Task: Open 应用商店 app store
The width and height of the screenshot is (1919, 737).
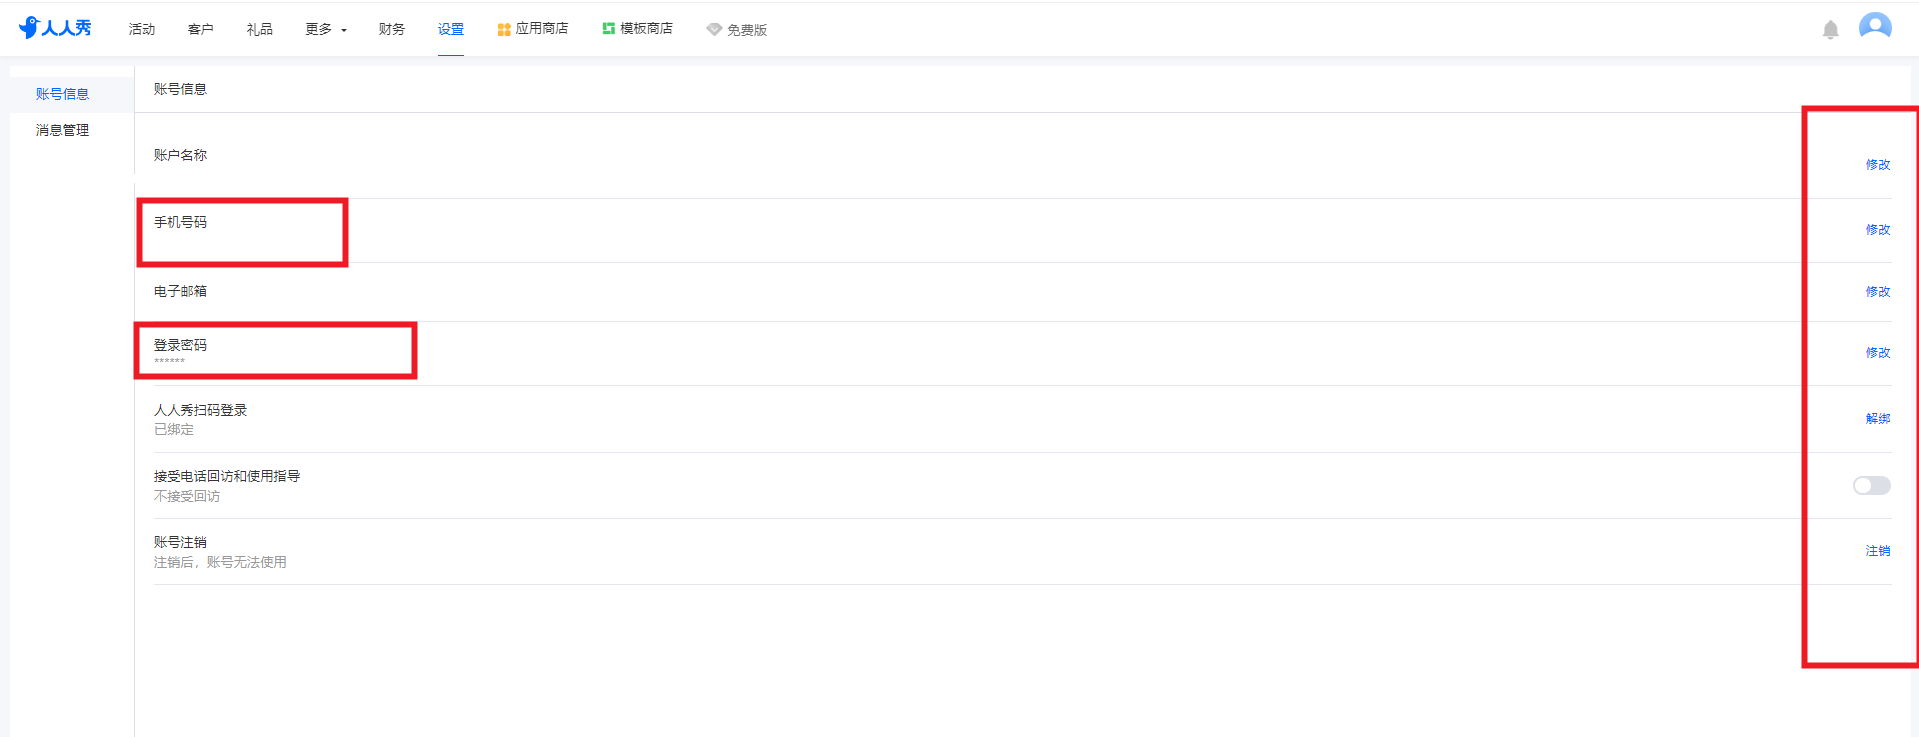Action: coord(533,29)
